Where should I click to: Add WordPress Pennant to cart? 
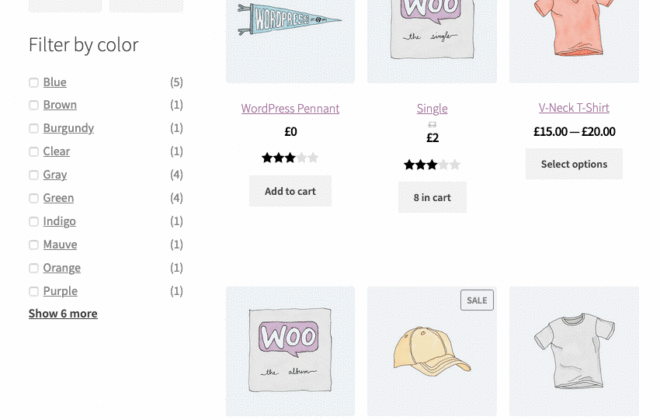(x=290, y=191)
